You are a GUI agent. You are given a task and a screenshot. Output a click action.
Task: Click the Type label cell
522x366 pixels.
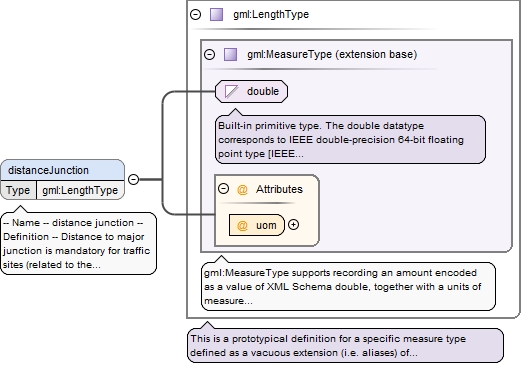(18, 190)
